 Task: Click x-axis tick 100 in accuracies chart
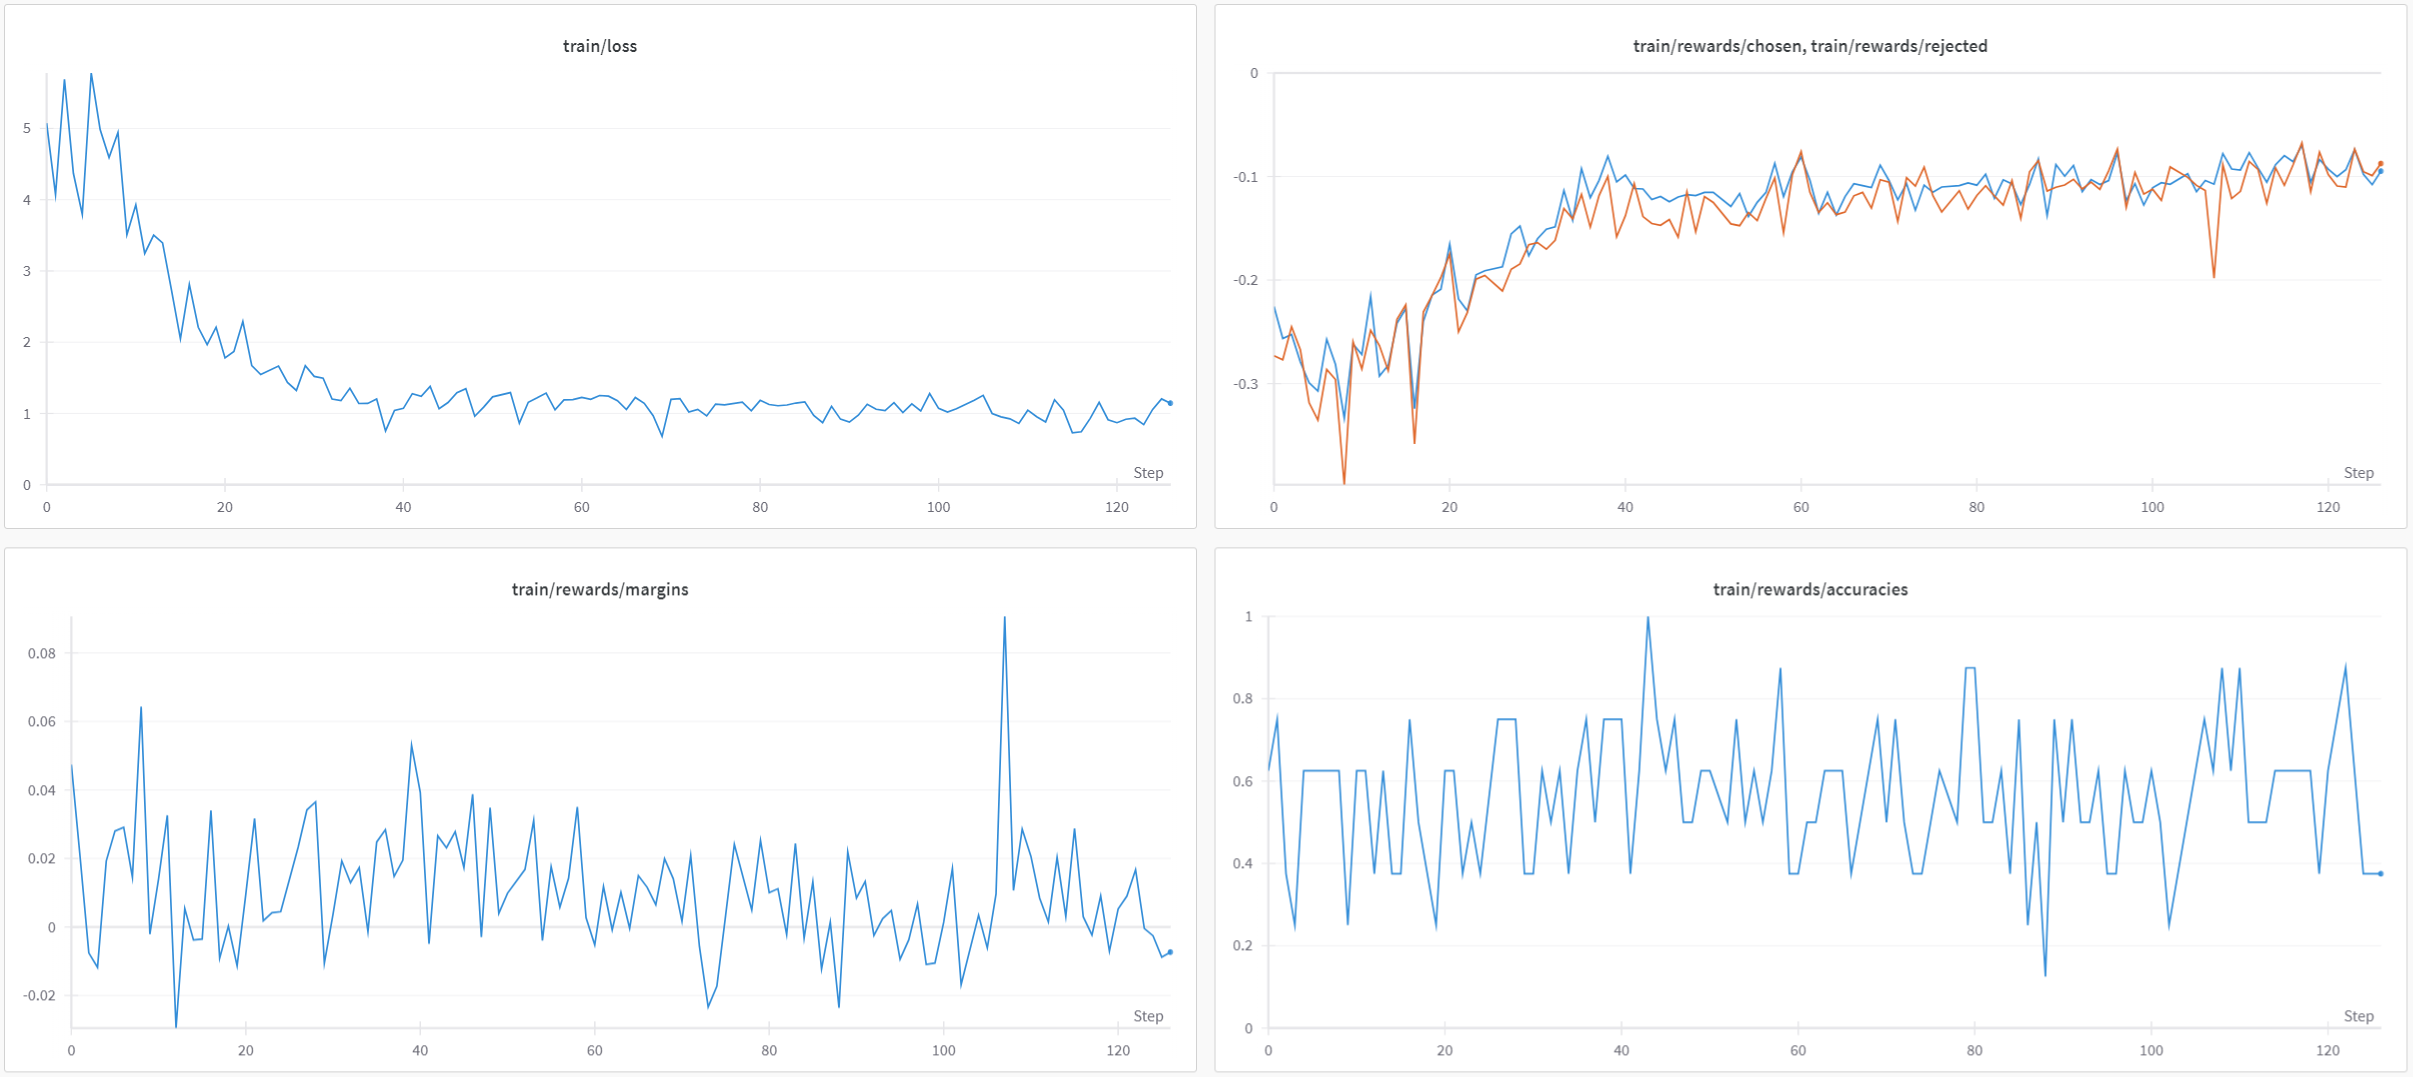click(2151, 1050)
